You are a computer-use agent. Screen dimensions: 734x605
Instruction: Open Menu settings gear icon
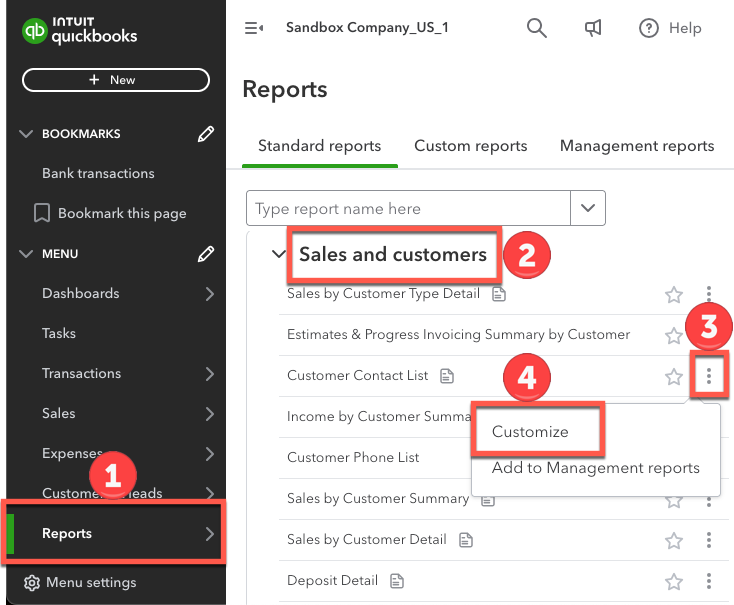coord(32,582)
